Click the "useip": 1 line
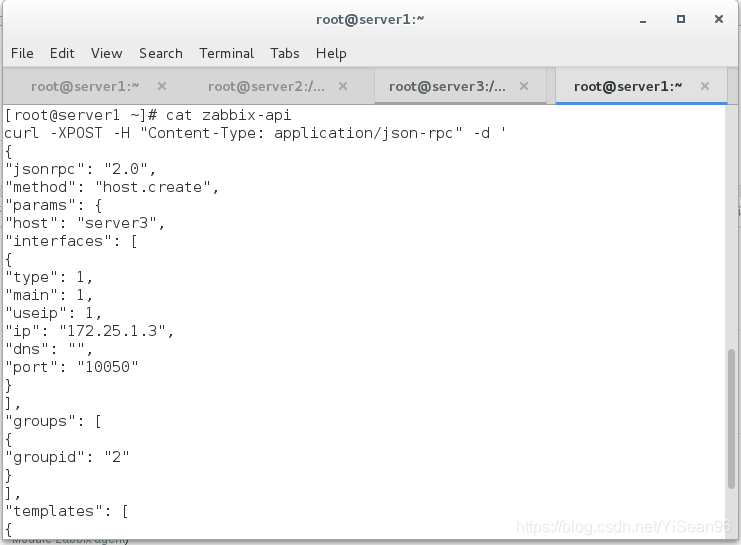This screenshot has width=741, height=545. [53, 313]
